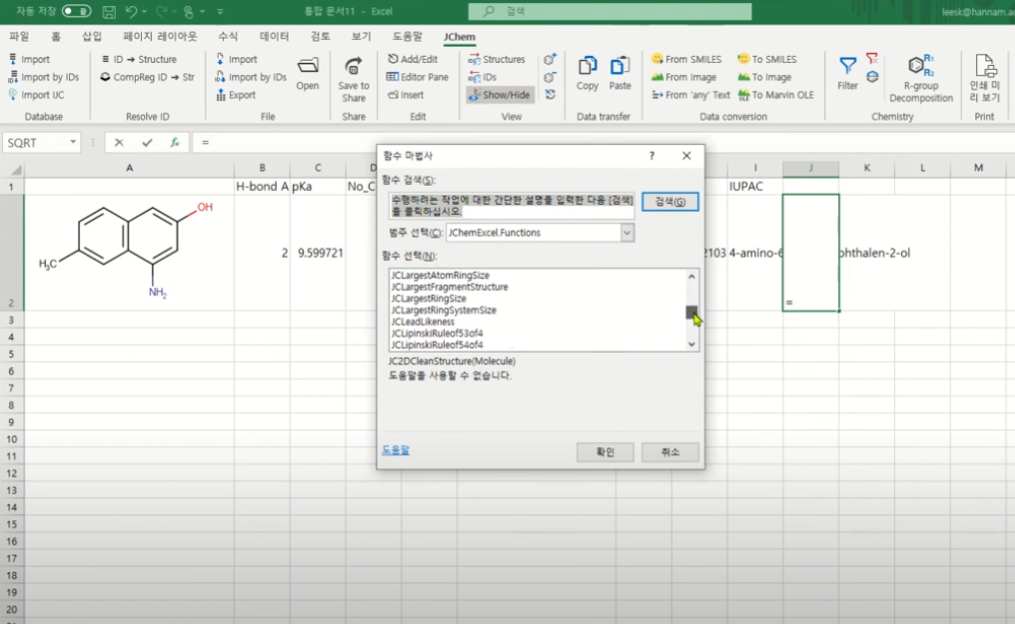Switch to the 페이지 레이아웃 tab
Viewport: 1015px width, 624px height.
tap(160, 37)
